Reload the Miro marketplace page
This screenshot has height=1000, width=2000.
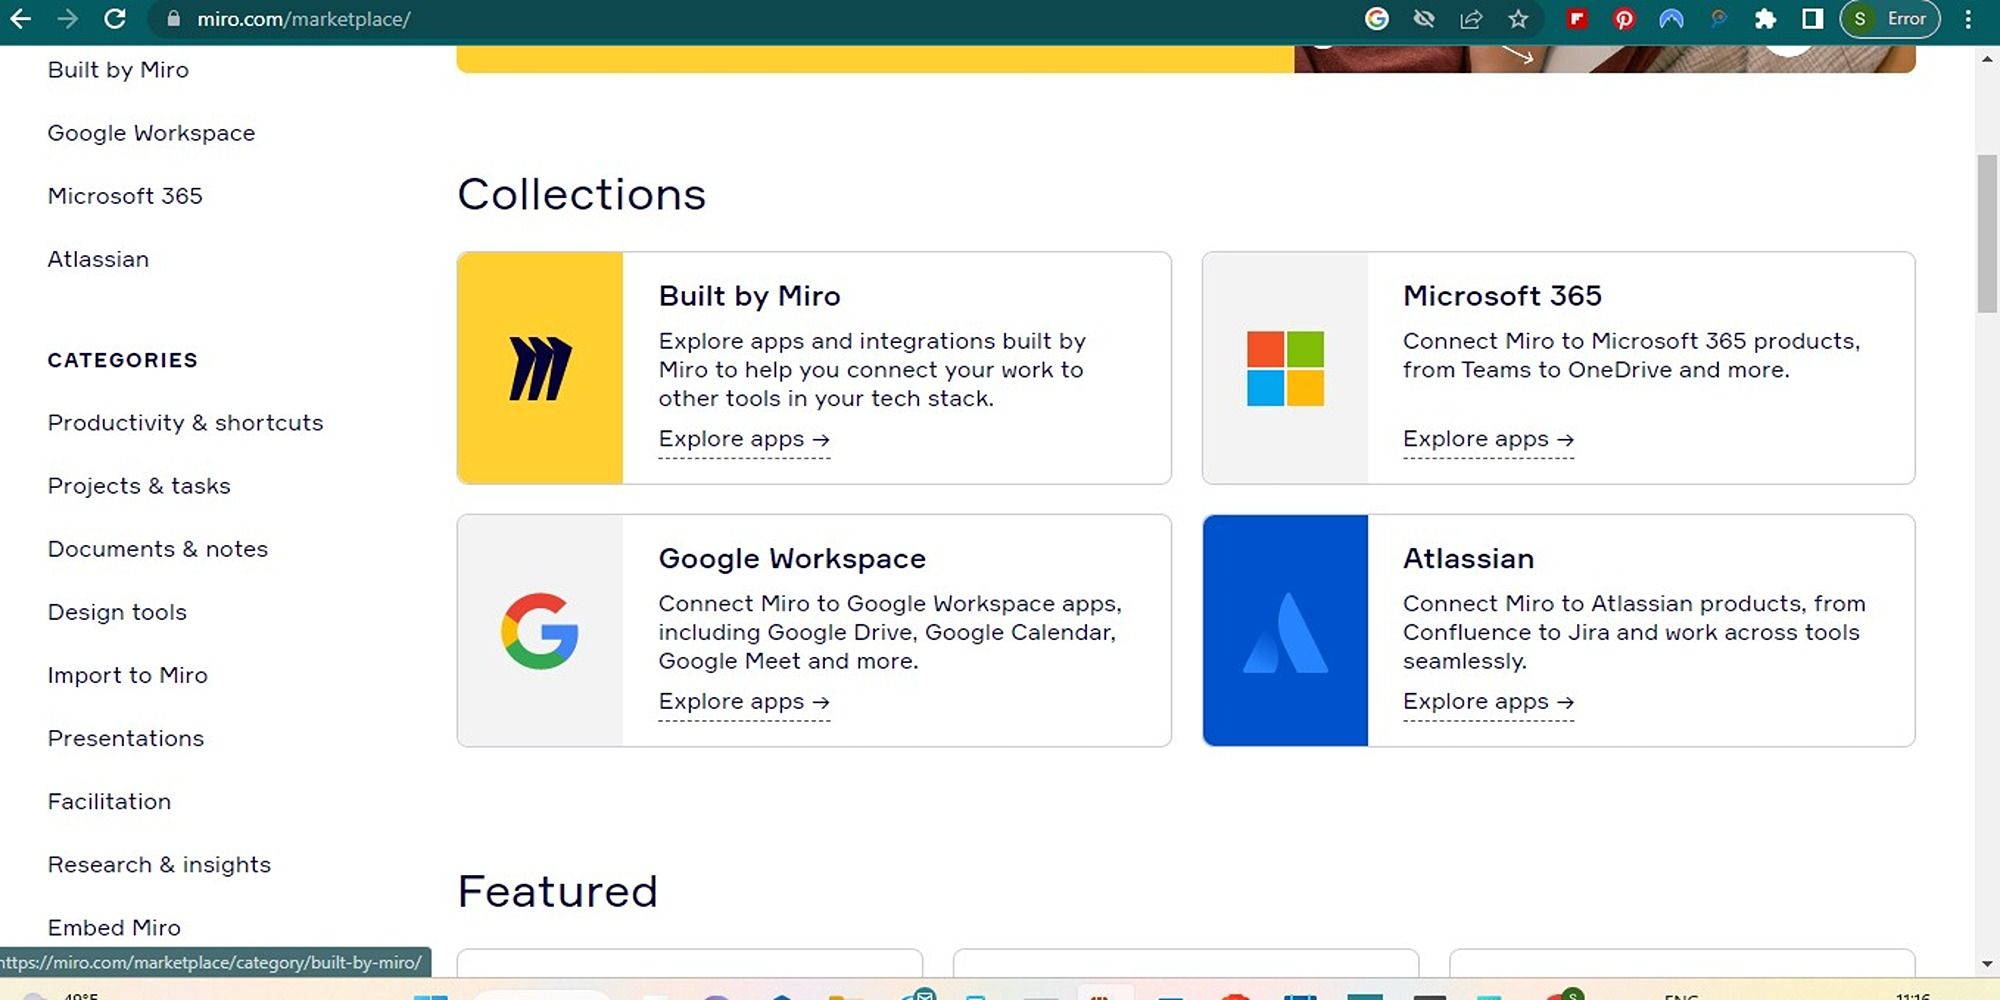coord(115,19)
